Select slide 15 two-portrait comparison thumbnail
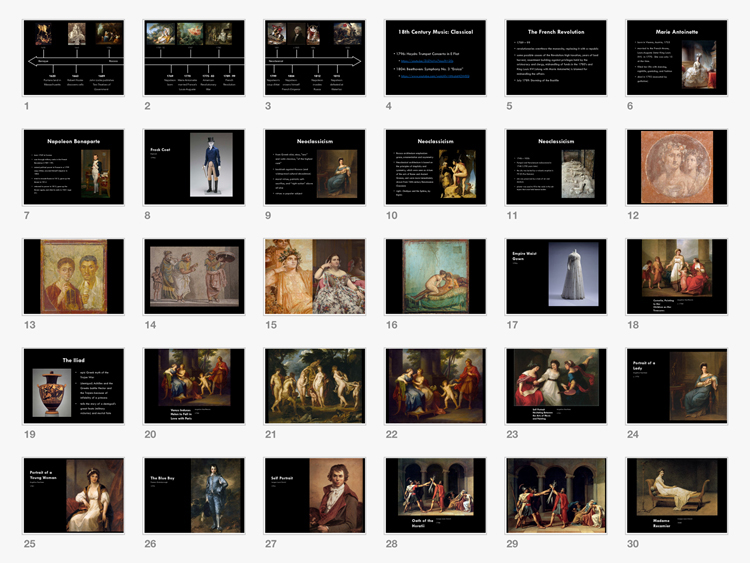Viewport: 750px width, 563px height. tap(315, 276)
